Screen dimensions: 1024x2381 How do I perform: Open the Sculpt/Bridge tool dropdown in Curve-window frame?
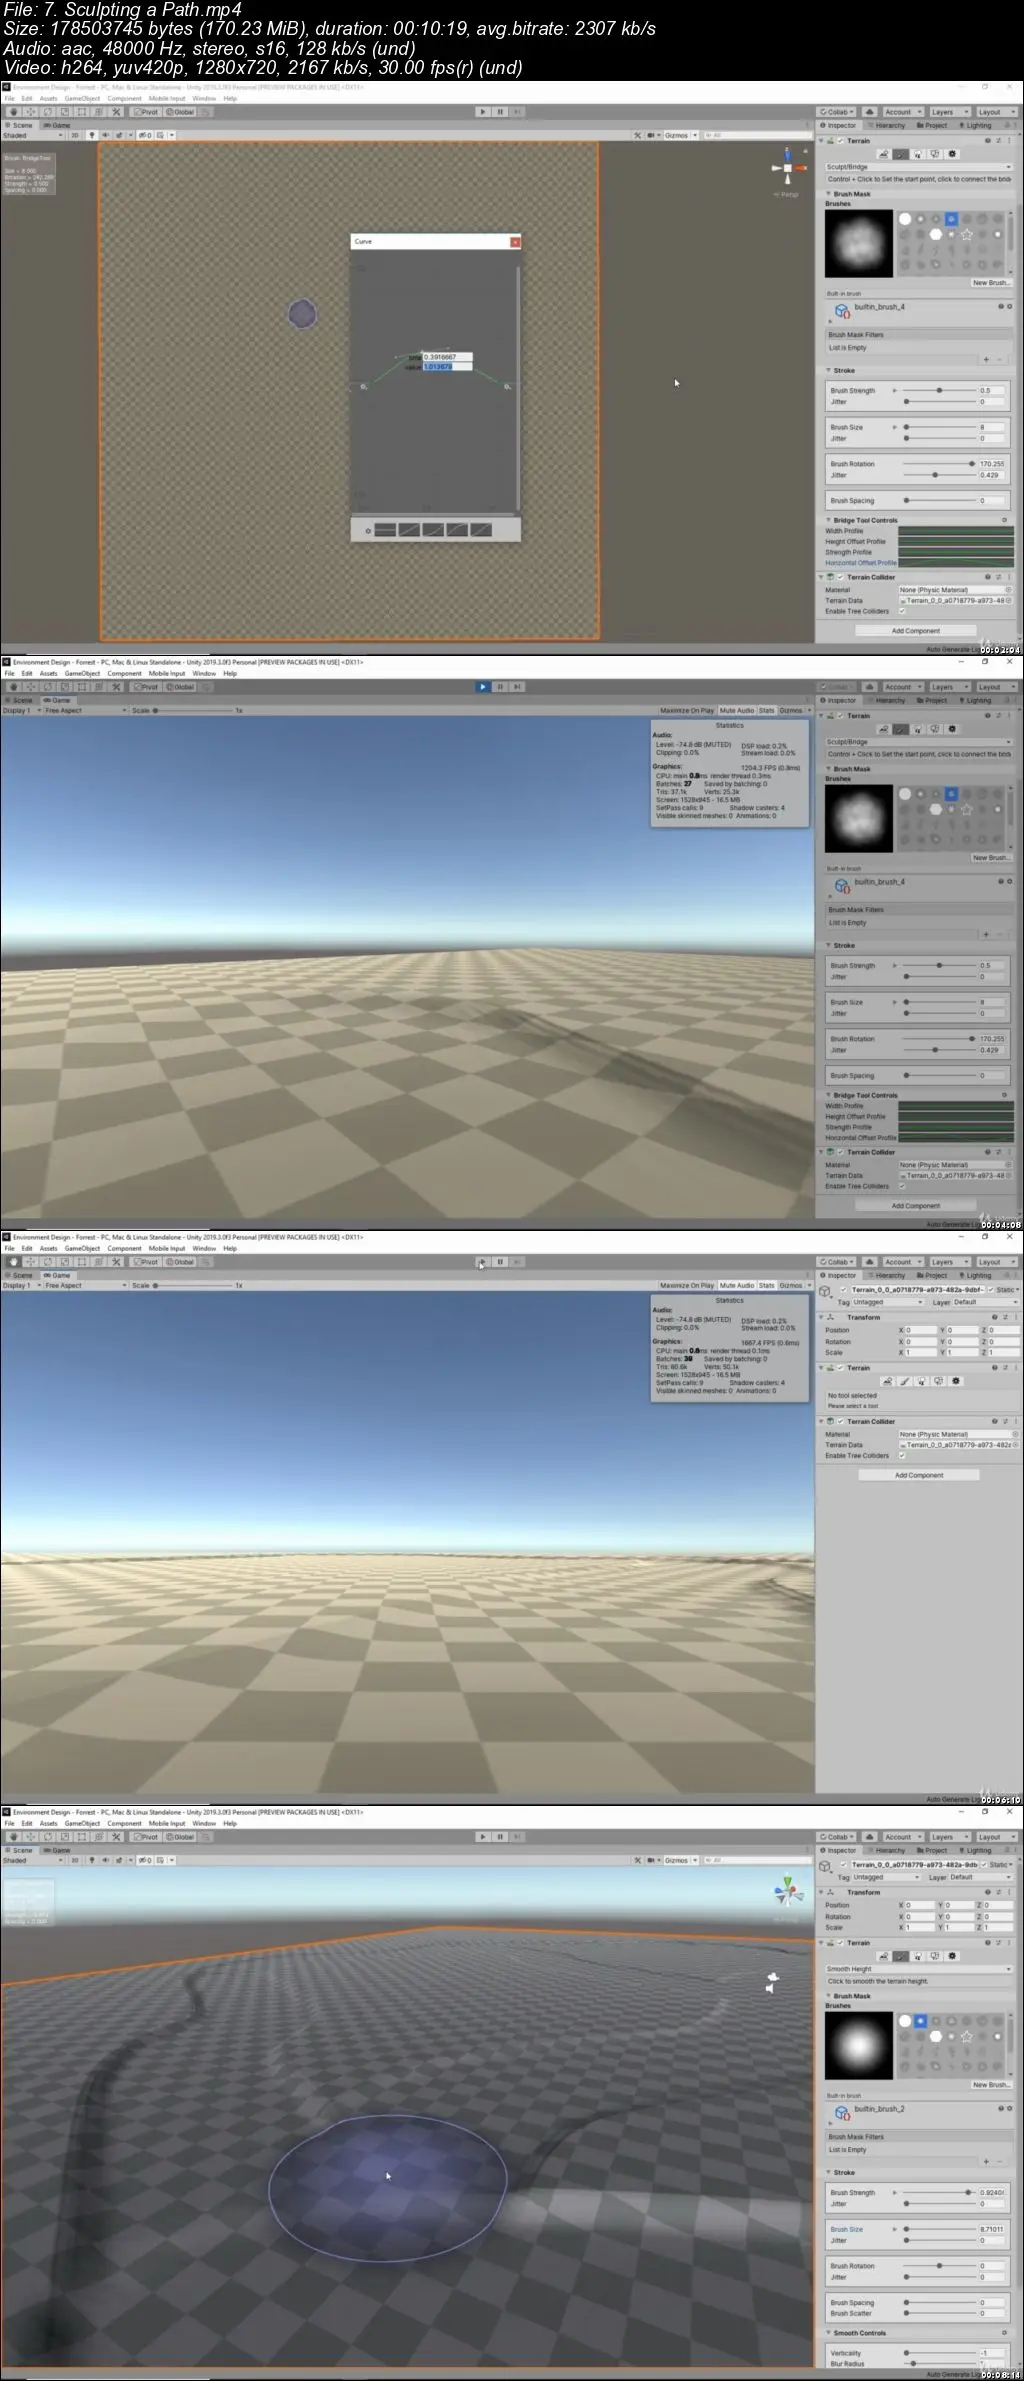918,167
